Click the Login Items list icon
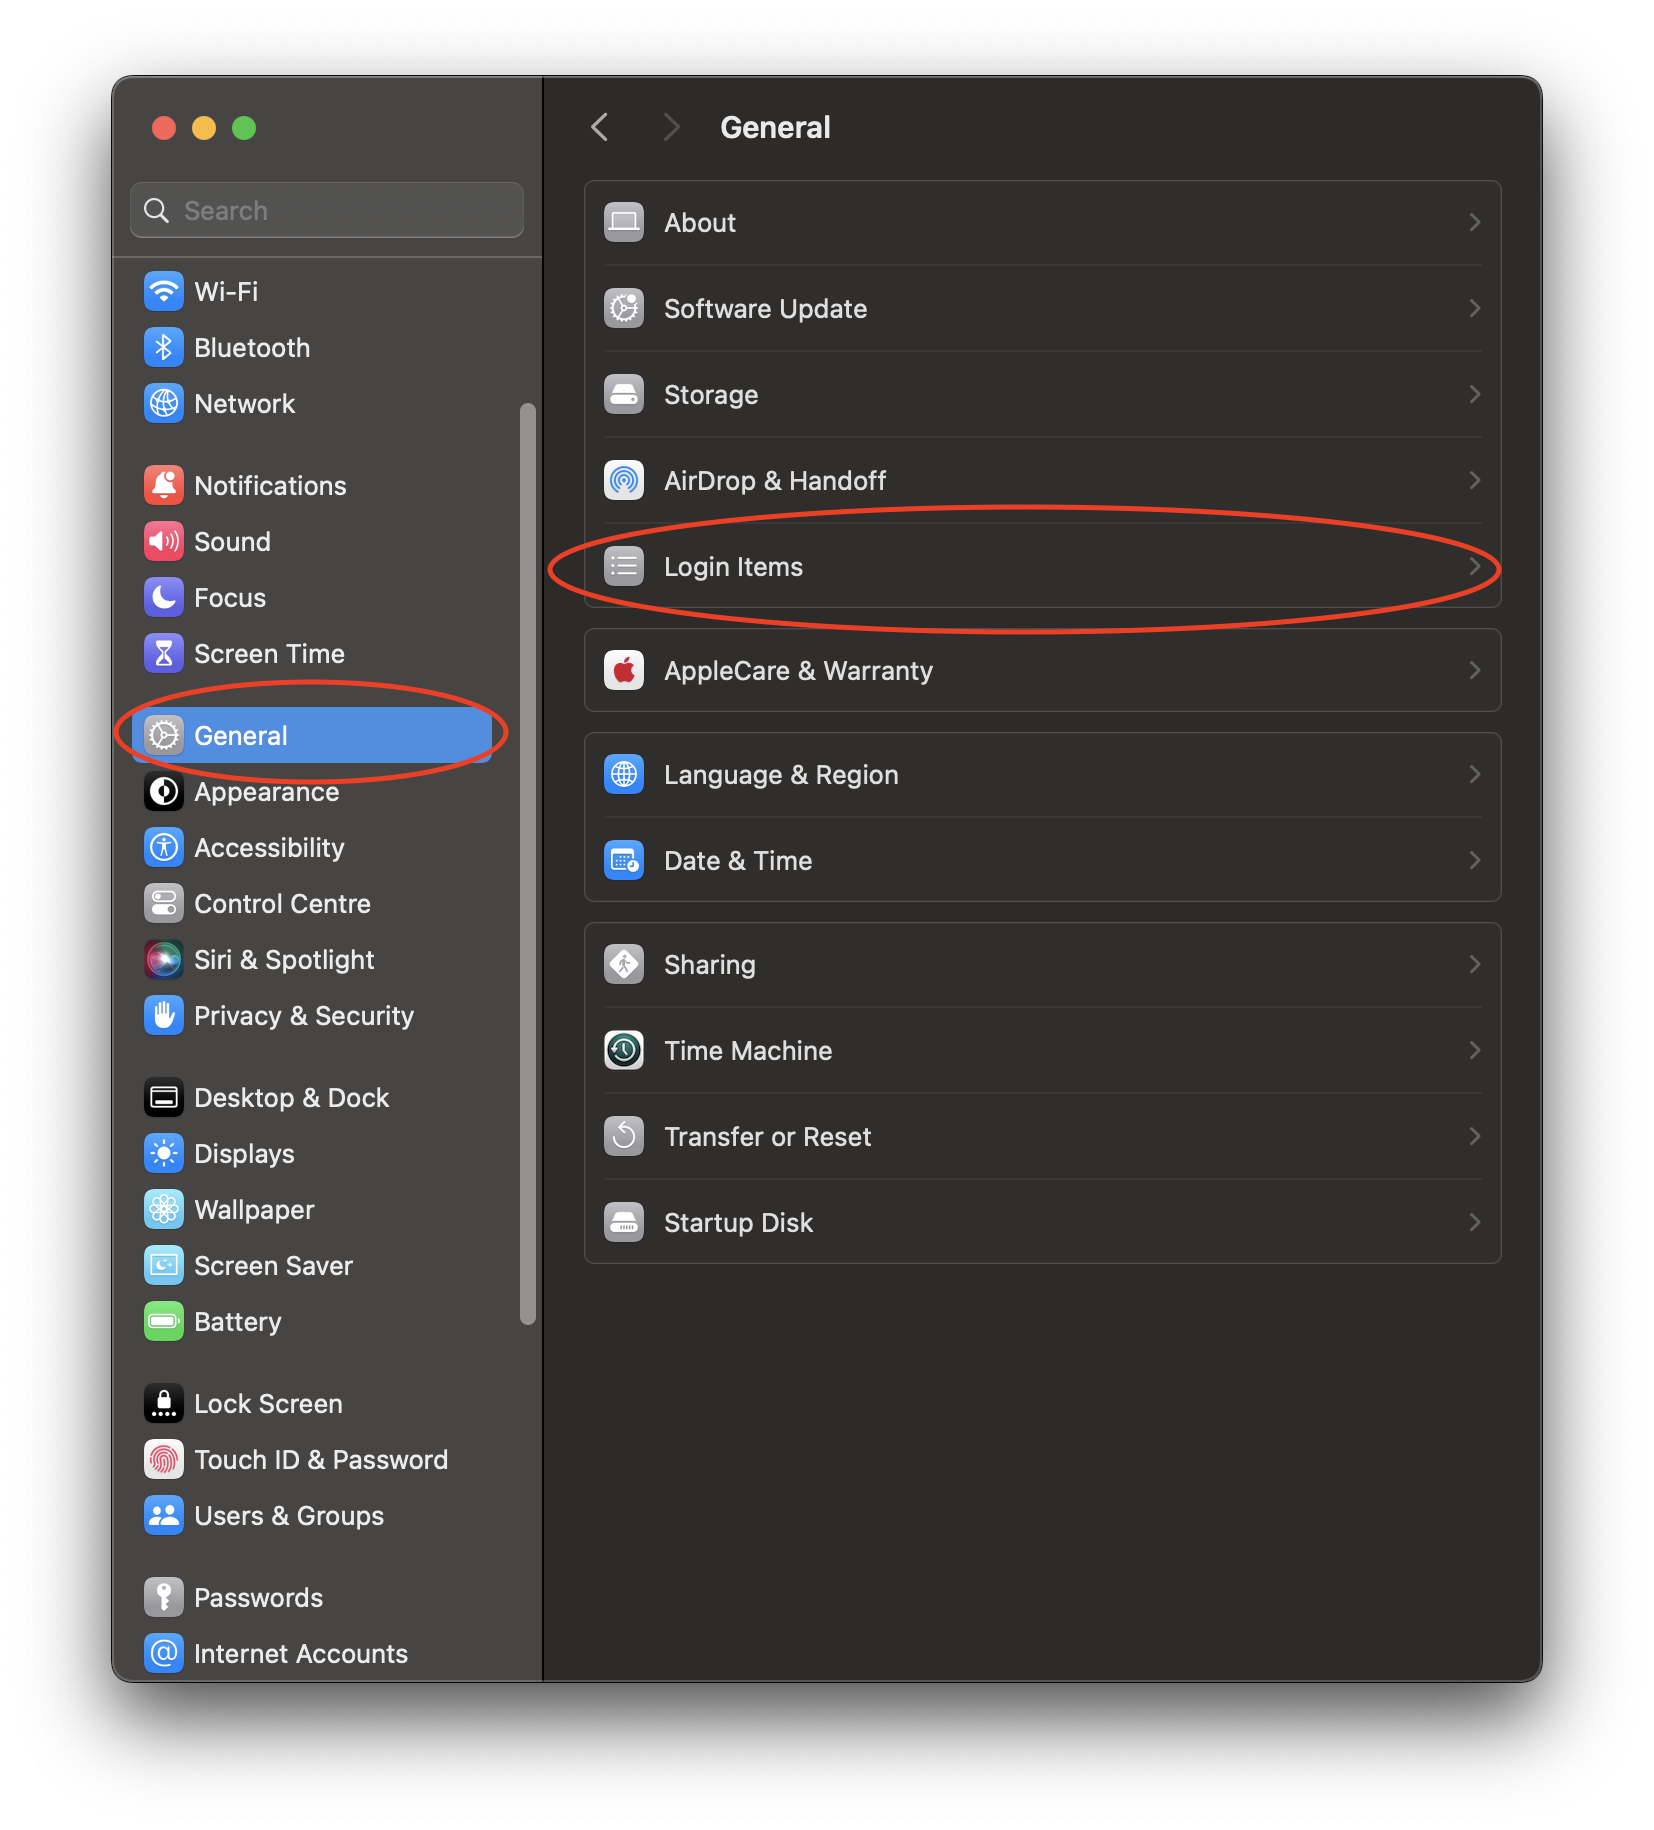This screenshot has height=1830, width=1654. [624, 566]
